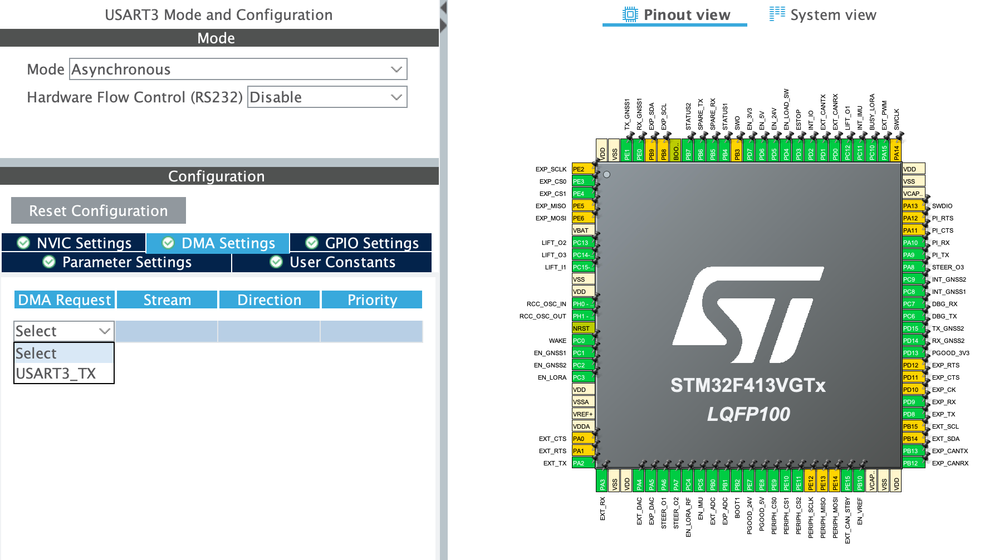Click the DMA Request column header

click(64, 299)
